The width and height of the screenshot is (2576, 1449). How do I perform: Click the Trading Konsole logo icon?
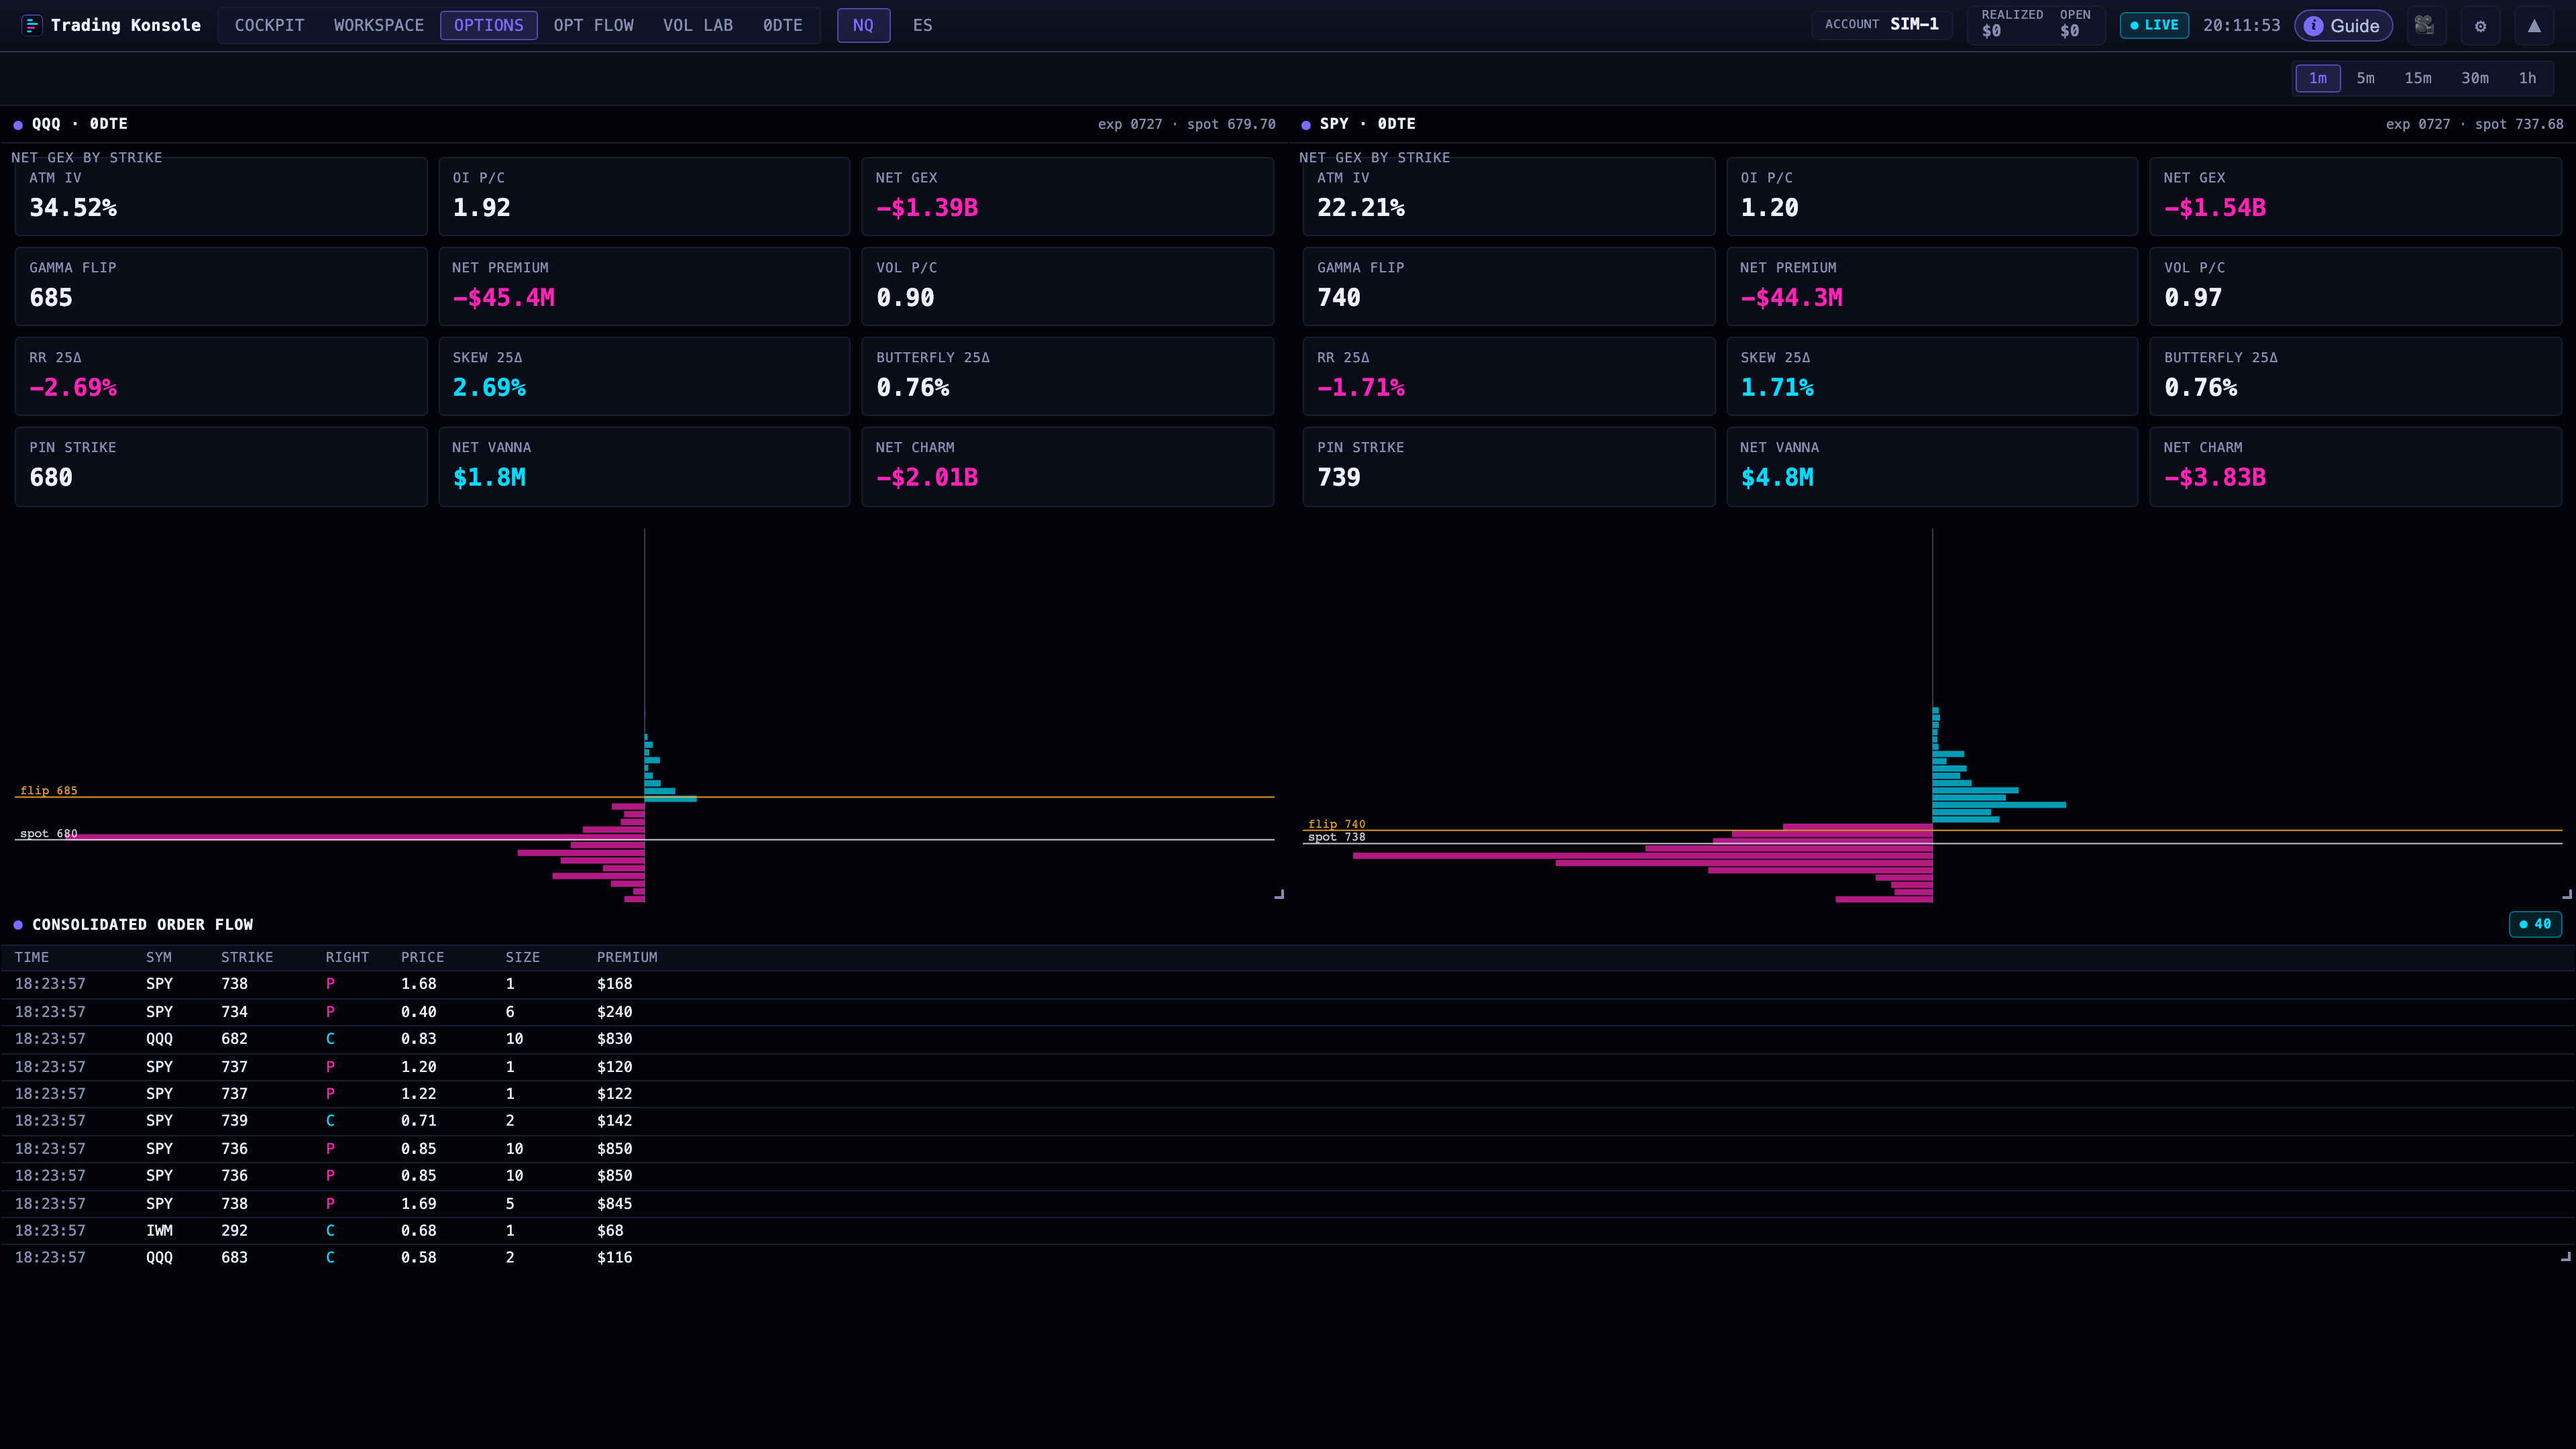31,25
